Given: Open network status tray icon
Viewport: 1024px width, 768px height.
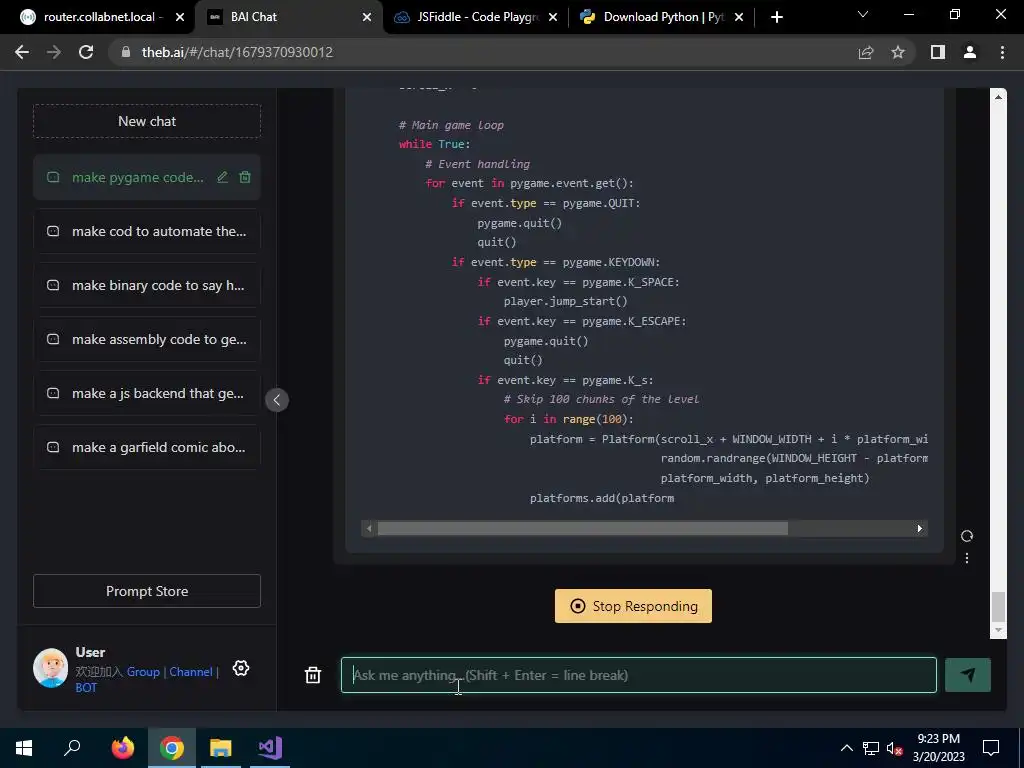Looking at the screenshot, I should (871, 748).
